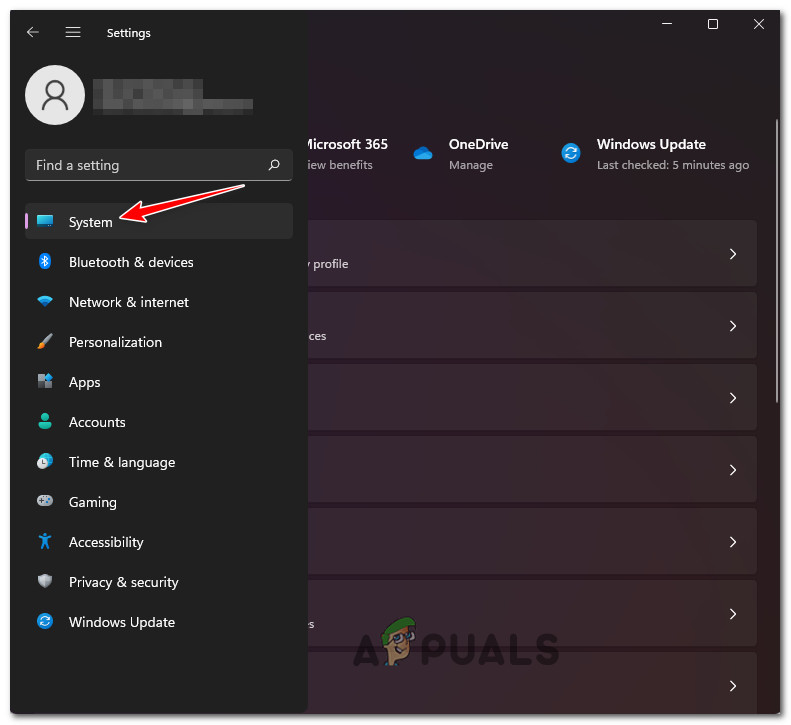Open the Apps settings category
This screenshot has height=725, width=791.
pos(158,382)
